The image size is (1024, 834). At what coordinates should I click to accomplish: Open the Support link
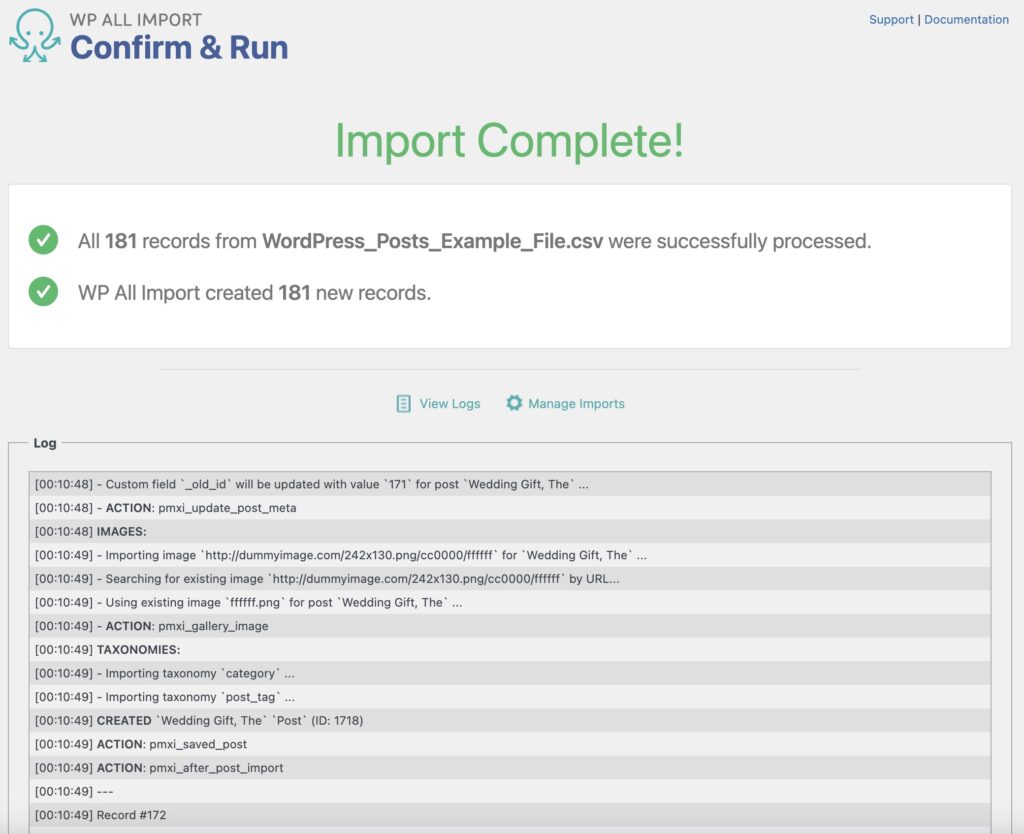click(891, 19)
